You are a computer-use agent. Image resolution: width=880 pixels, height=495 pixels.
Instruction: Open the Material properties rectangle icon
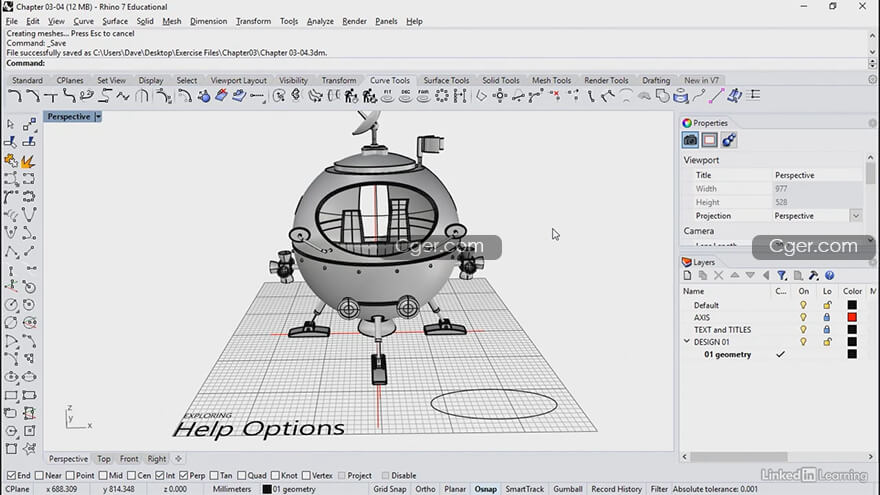709,140
